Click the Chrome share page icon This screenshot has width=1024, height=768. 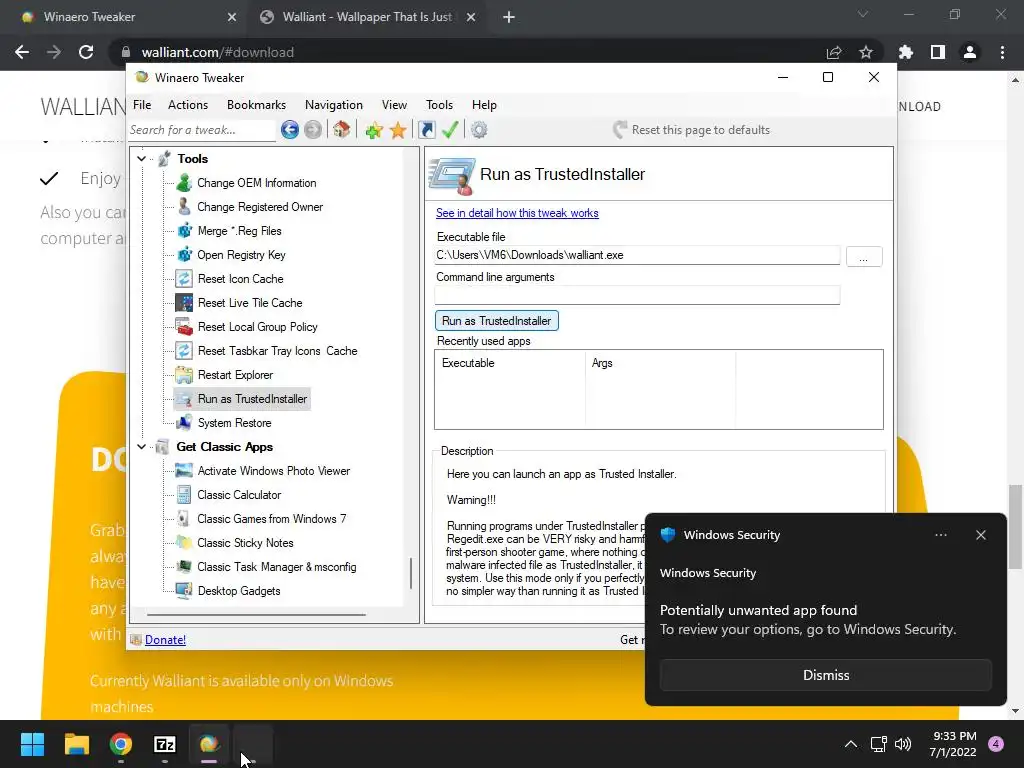(834, 52)
